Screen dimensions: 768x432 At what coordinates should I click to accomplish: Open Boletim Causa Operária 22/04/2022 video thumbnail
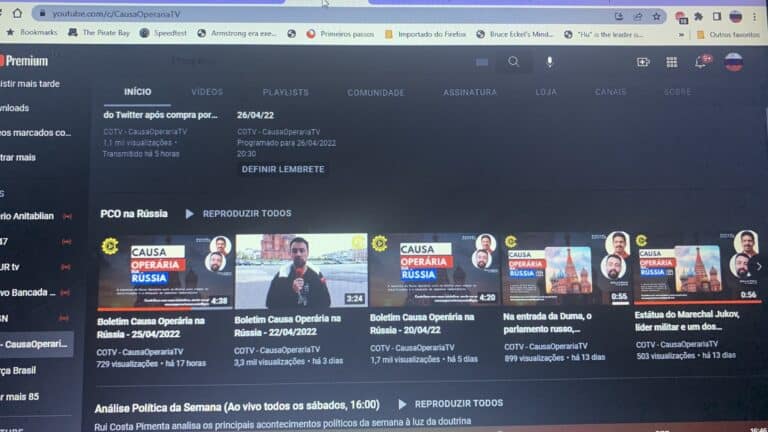298,271
